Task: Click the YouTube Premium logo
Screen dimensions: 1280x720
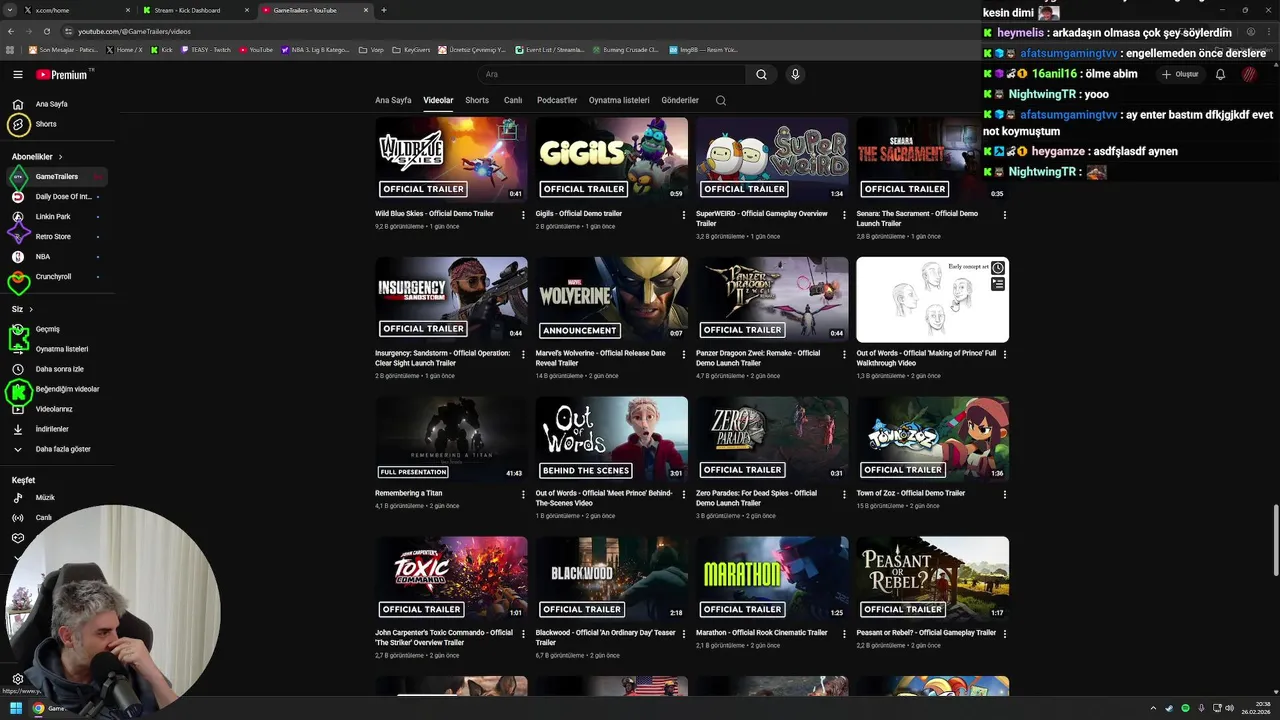Action: (62, 75)
